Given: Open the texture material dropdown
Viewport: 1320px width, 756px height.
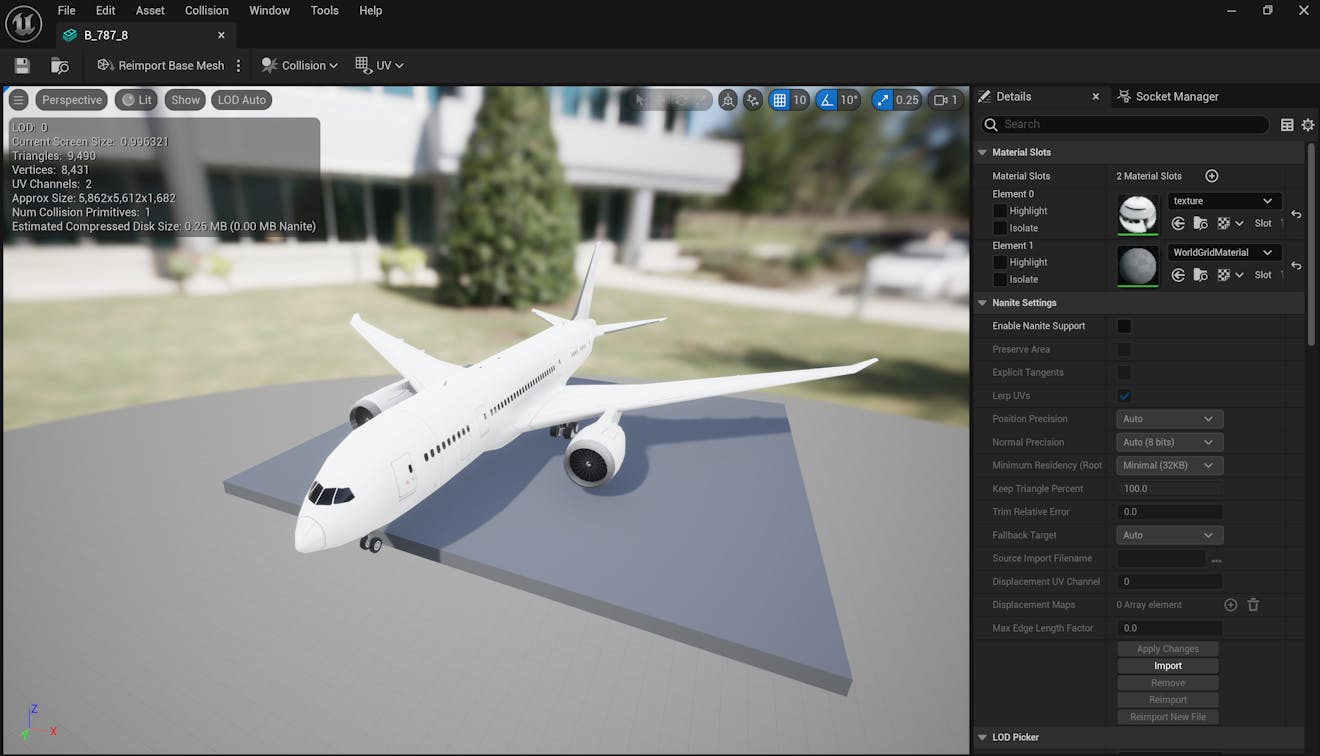Looking at the screenshot, I should tap(1224, 201).
